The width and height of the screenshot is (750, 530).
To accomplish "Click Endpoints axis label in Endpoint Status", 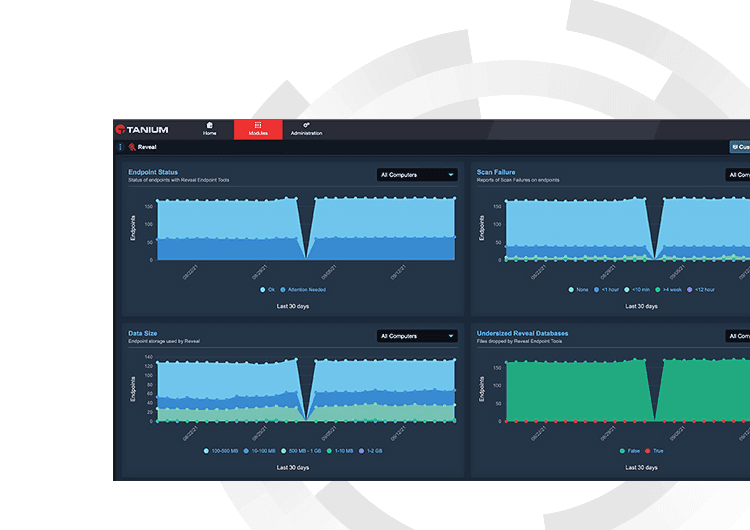I will click(x=133, y=228).
